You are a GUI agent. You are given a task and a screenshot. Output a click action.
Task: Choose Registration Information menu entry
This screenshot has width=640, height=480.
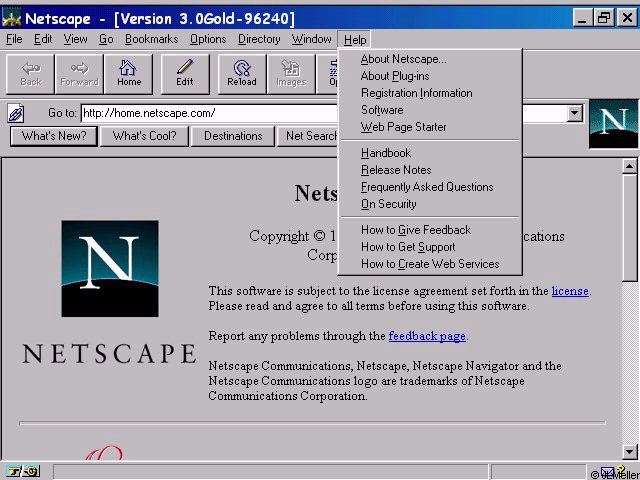coord(430,93)
